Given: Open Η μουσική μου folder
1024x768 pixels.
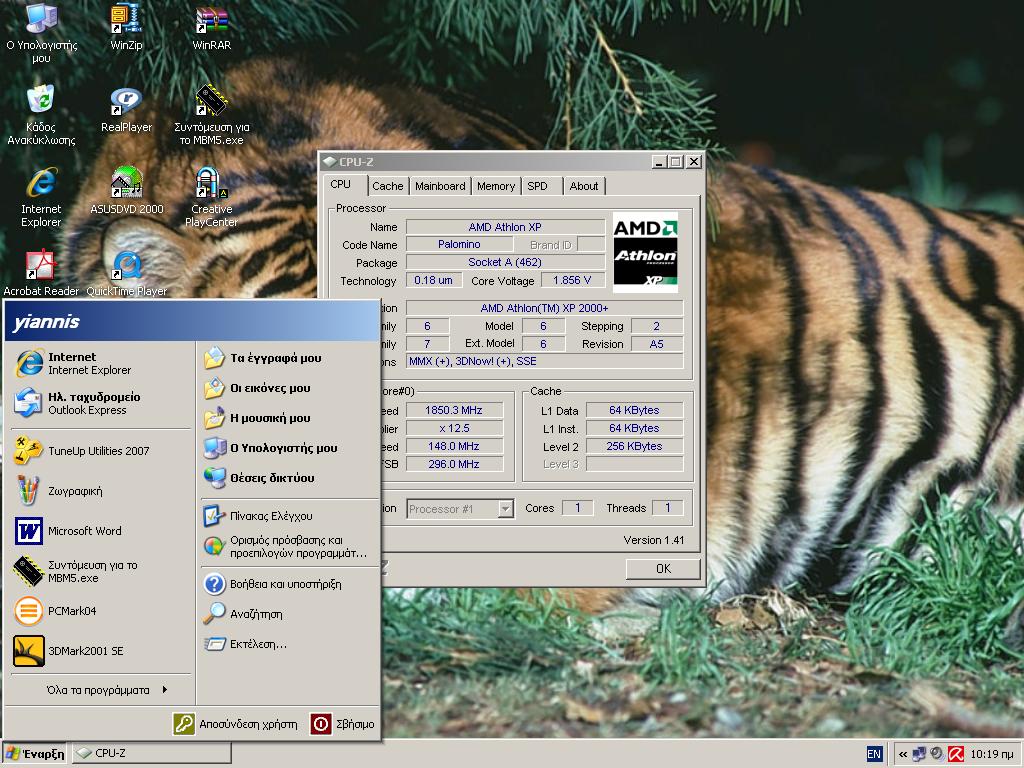Looking at the screenshot, I should tap(287, 418).
